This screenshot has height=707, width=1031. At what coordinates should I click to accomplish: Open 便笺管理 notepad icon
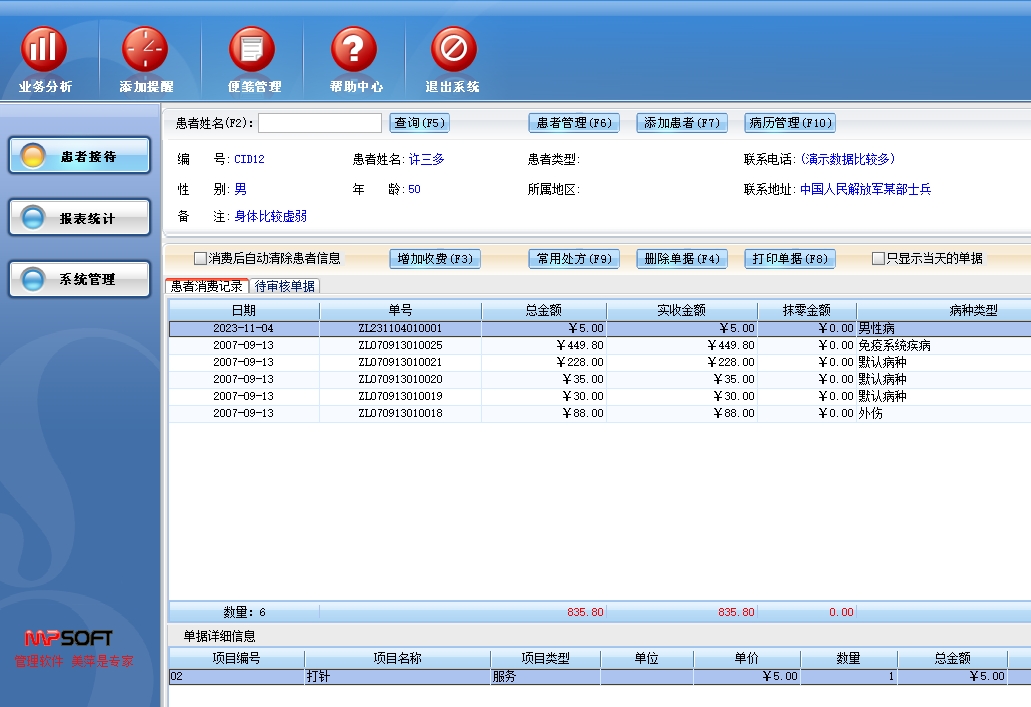[251, 50]
